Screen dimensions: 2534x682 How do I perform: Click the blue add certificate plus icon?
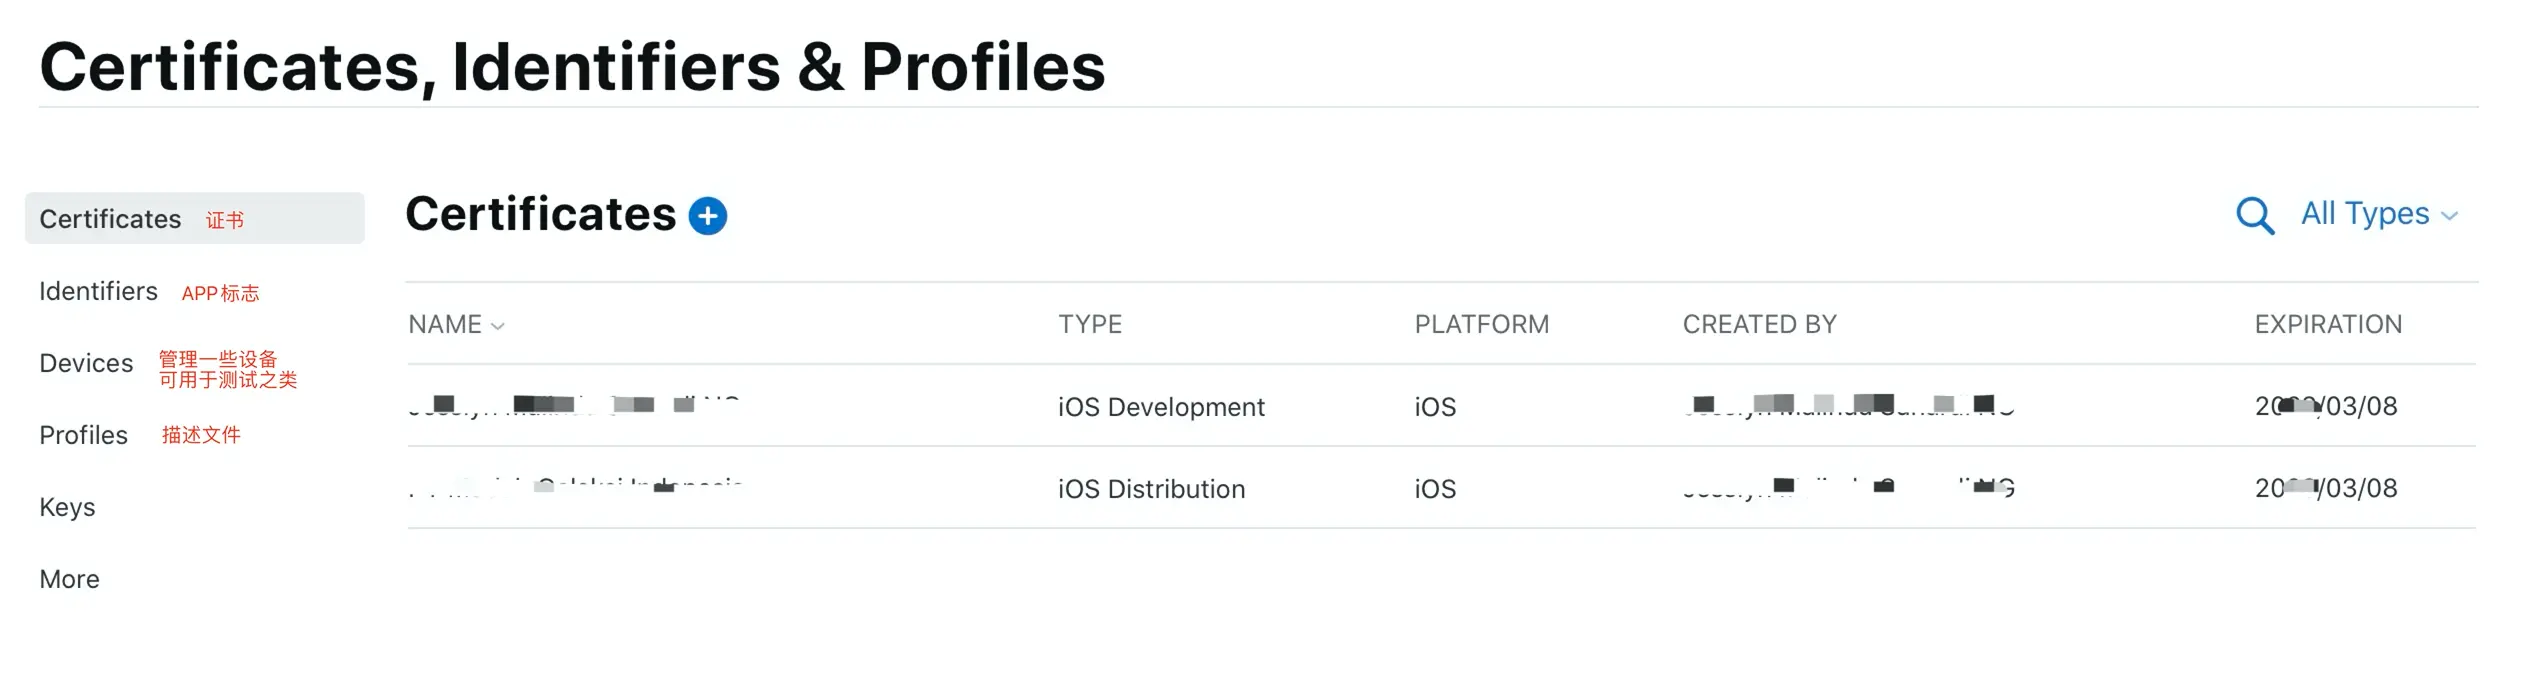click(707, 216)
